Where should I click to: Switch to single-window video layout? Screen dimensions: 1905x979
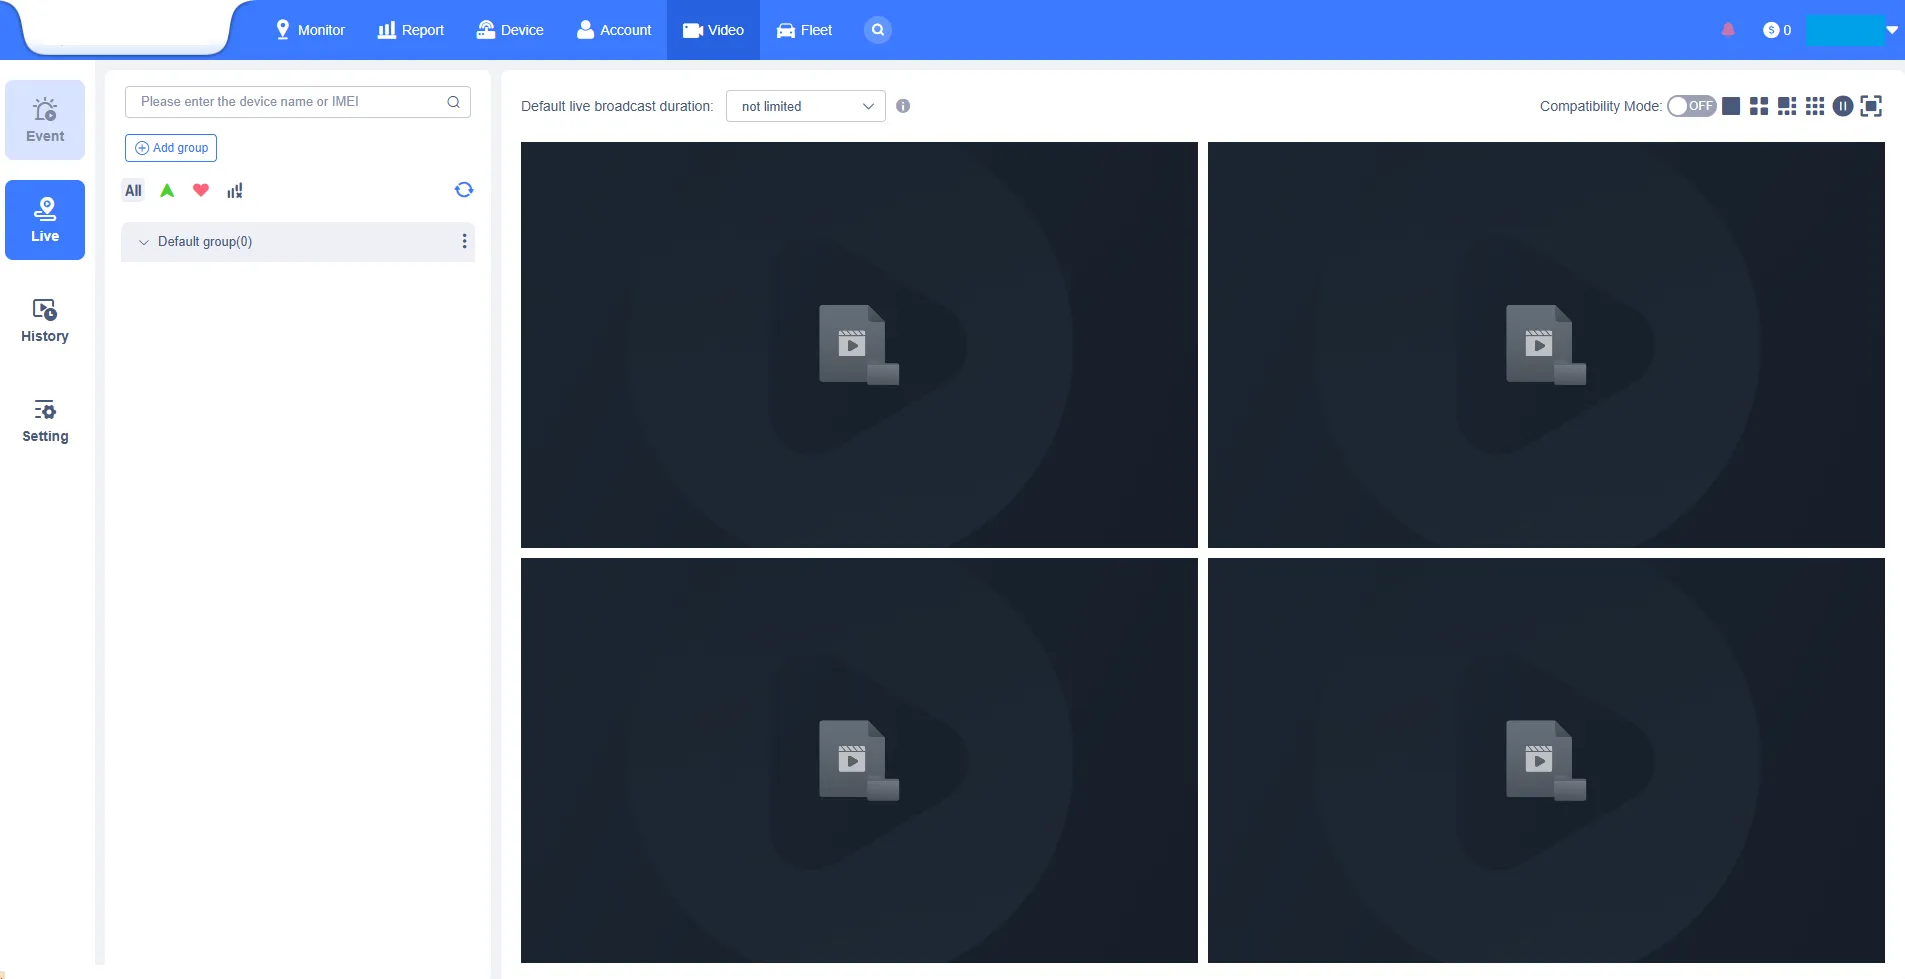coord(1731,106)
